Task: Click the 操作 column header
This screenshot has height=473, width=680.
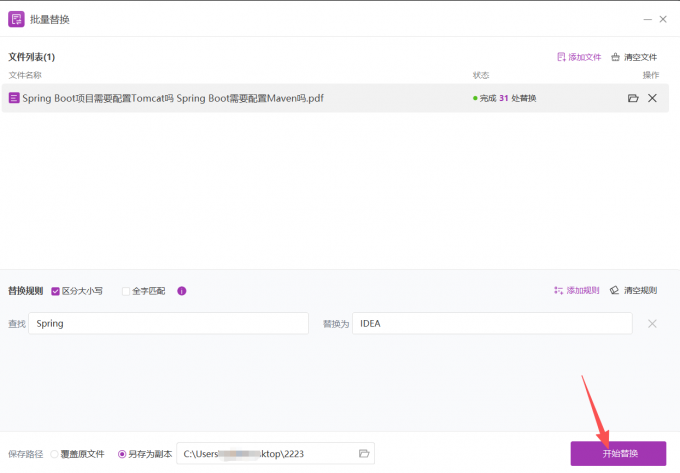Action: tap(651, 75)
